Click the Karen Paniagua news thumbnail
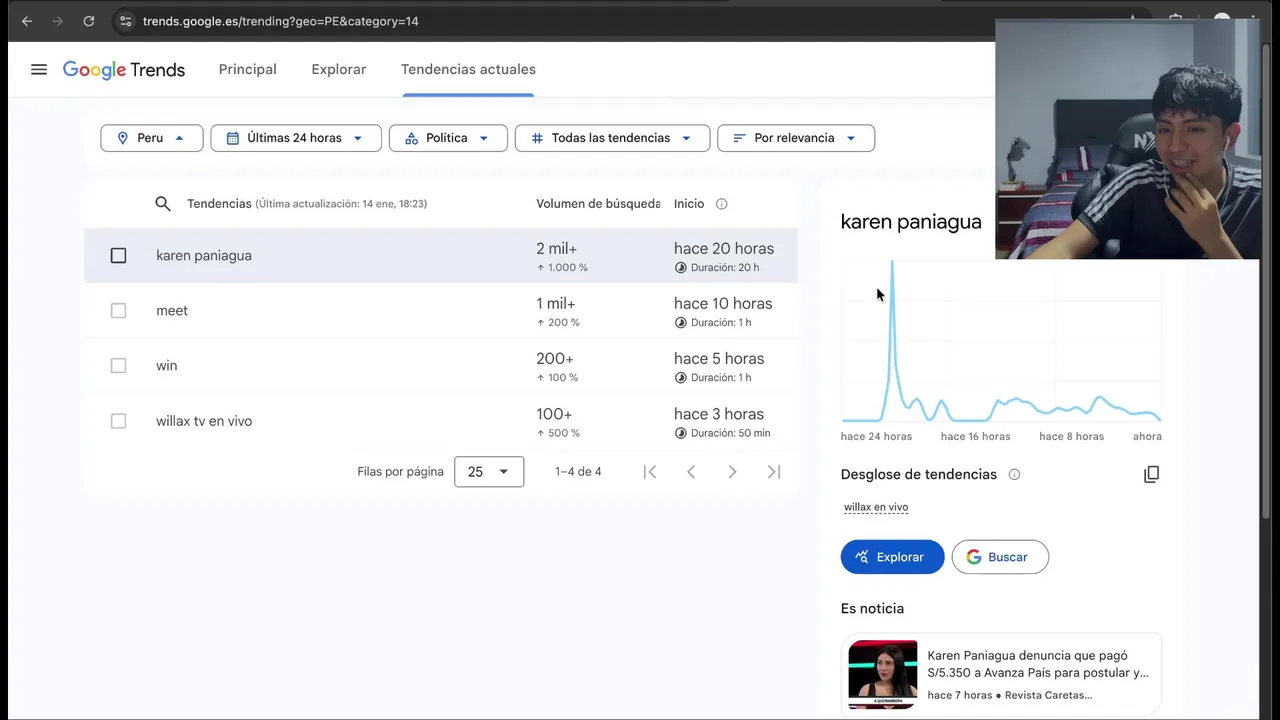Image resolution: width=1280 pixels, height=720 pixels. [883, 674]
